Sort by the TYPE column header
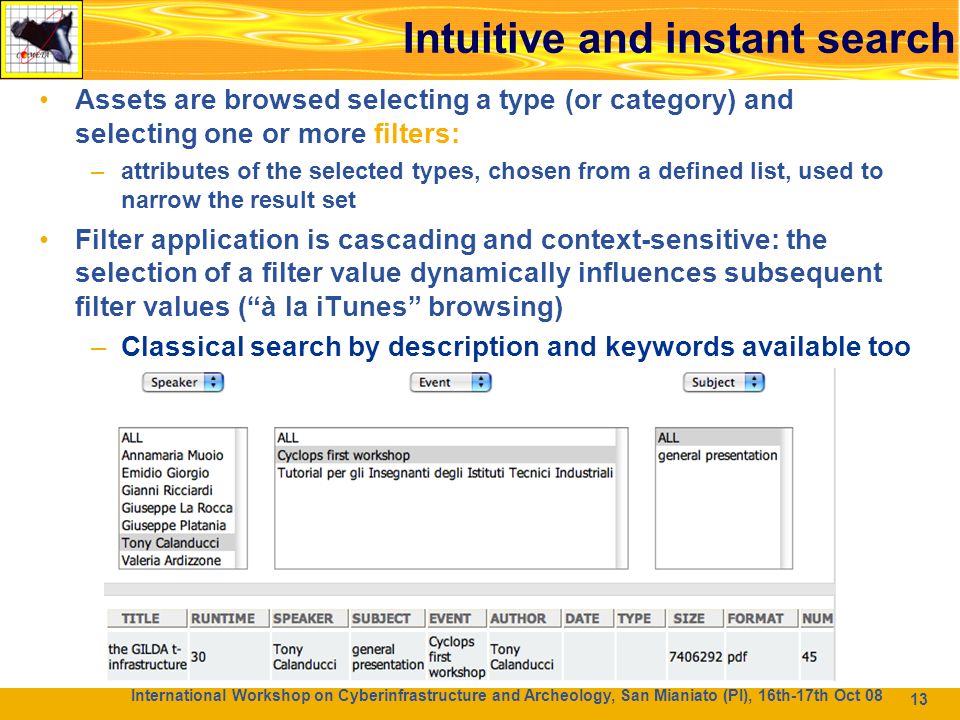Image resolution: width=960 pixels, height=720 pixels. (x=640, y=618)
